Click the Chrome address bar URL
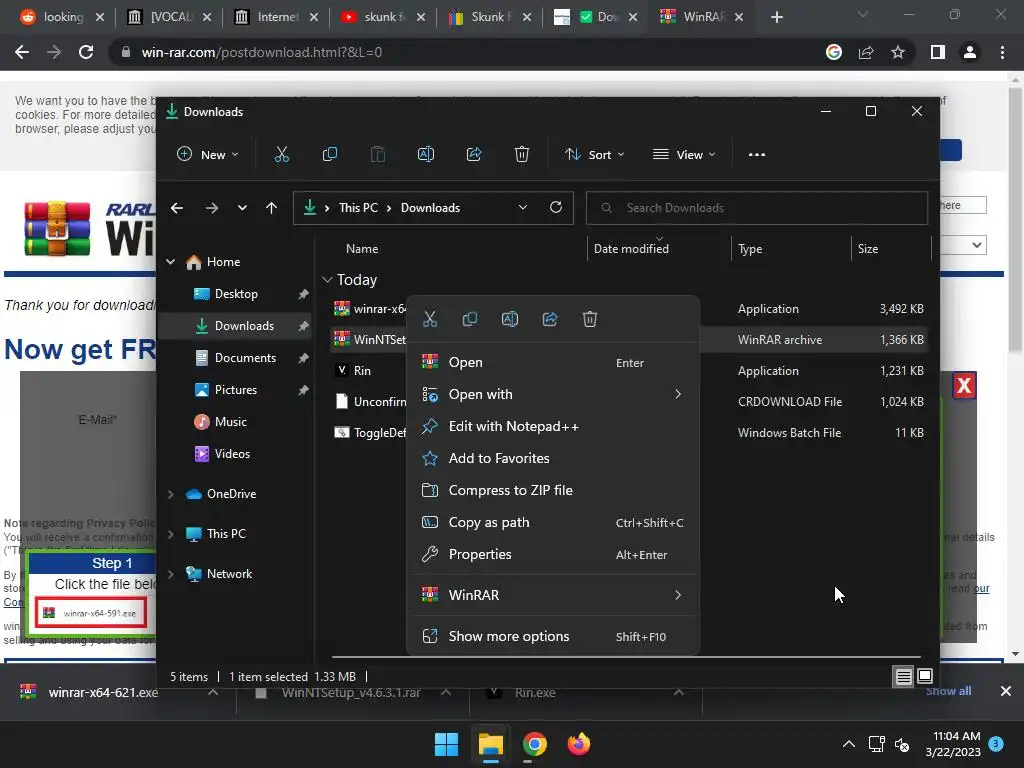 [262, 52]
